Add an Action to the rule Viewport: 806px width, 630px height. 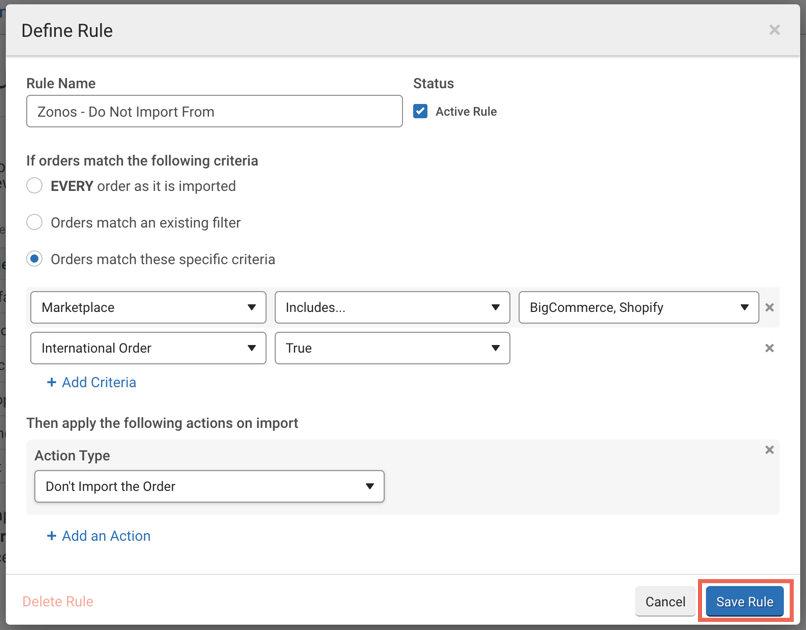(98, 536)
